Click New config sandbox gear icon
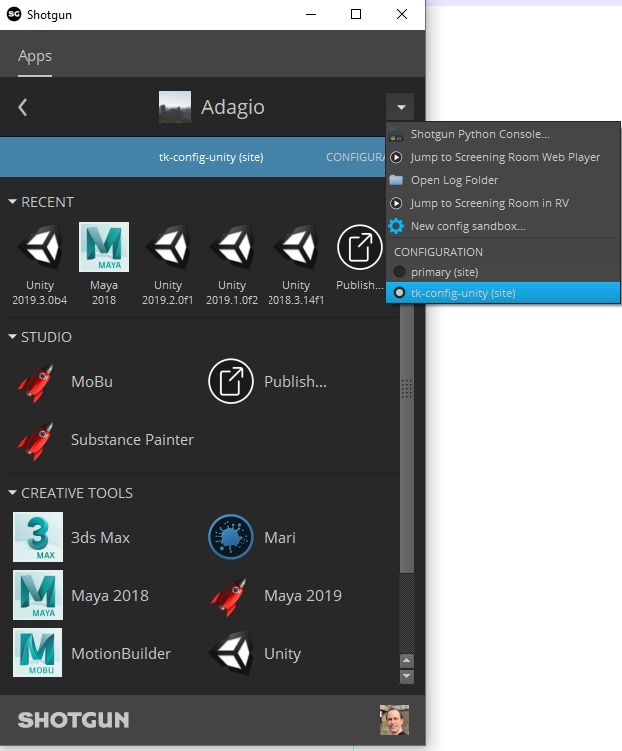 coord(396,226)
